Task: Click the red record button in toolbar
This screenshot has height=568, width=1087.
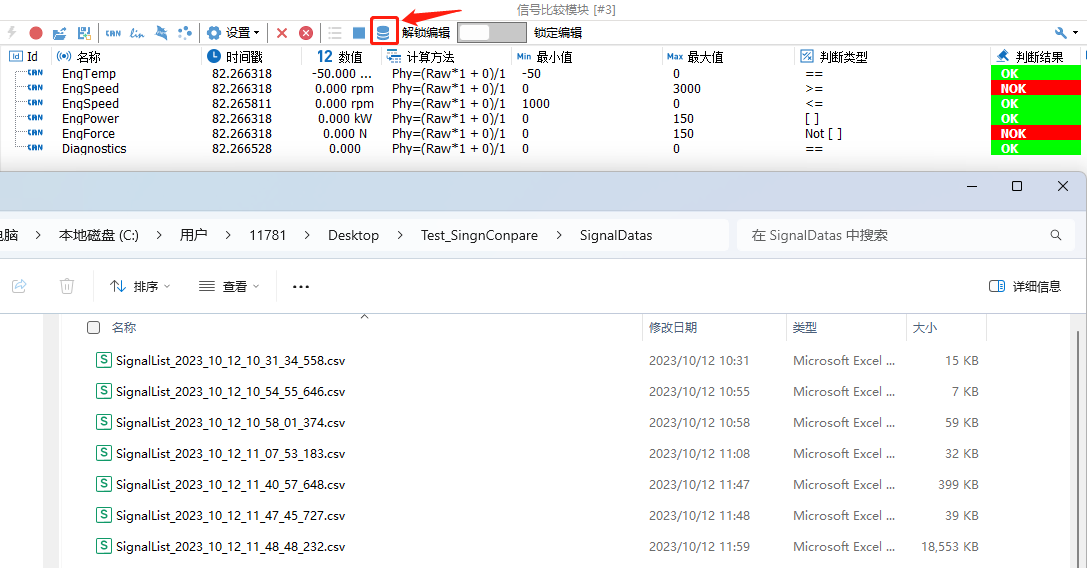Action: (36, 33)
